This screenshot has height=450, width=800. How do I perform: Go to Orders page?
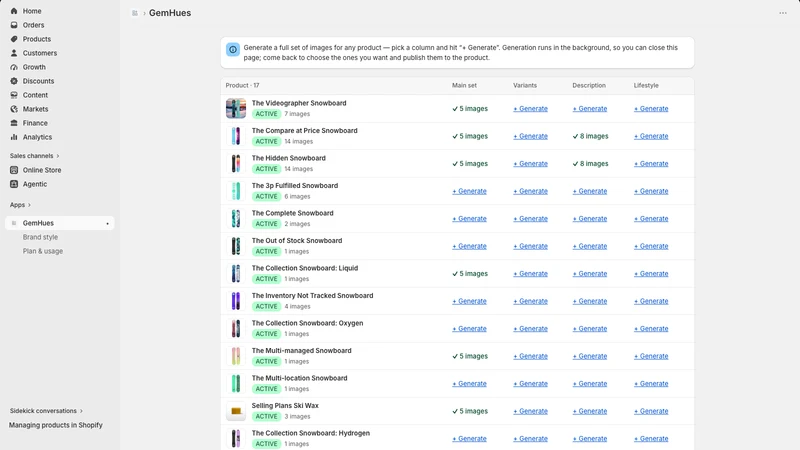point(33,25)
